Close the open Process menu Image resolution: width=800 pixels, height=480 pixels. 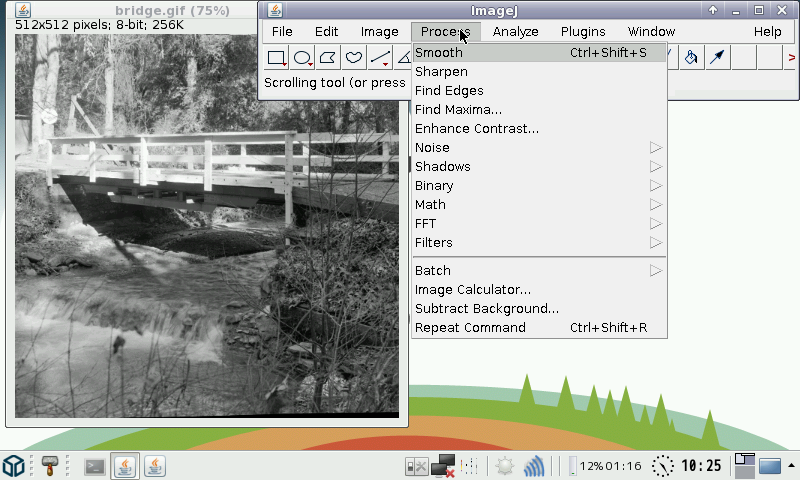pos(445,32)
